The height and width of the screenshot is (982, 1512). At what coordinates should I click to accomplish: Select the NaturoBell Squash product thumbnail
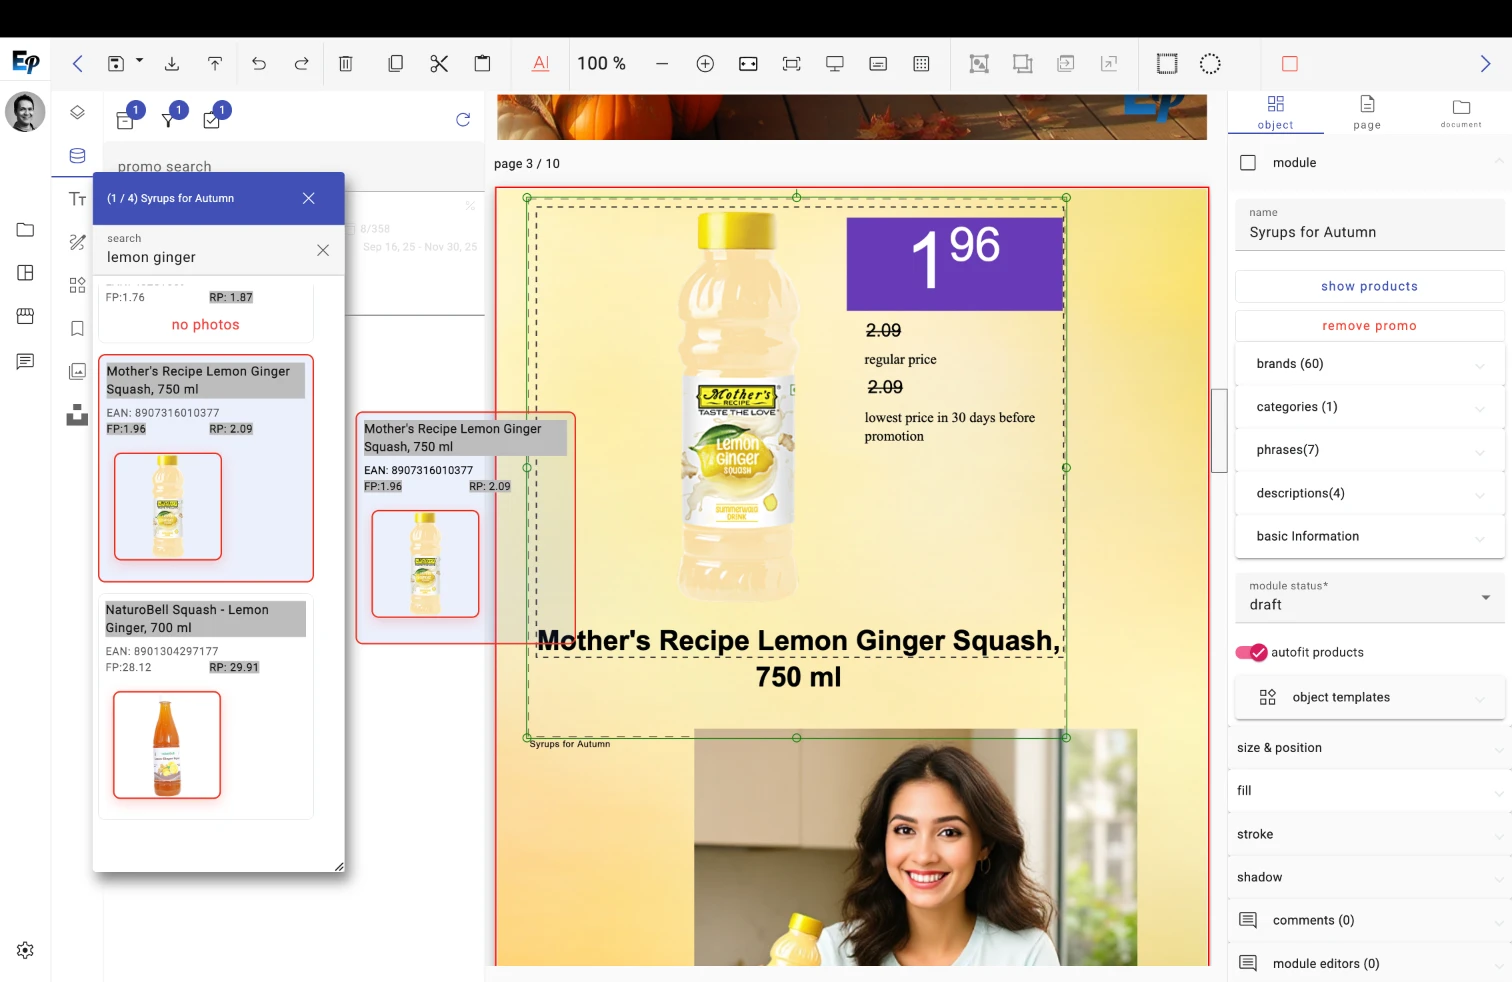[167, 745]
